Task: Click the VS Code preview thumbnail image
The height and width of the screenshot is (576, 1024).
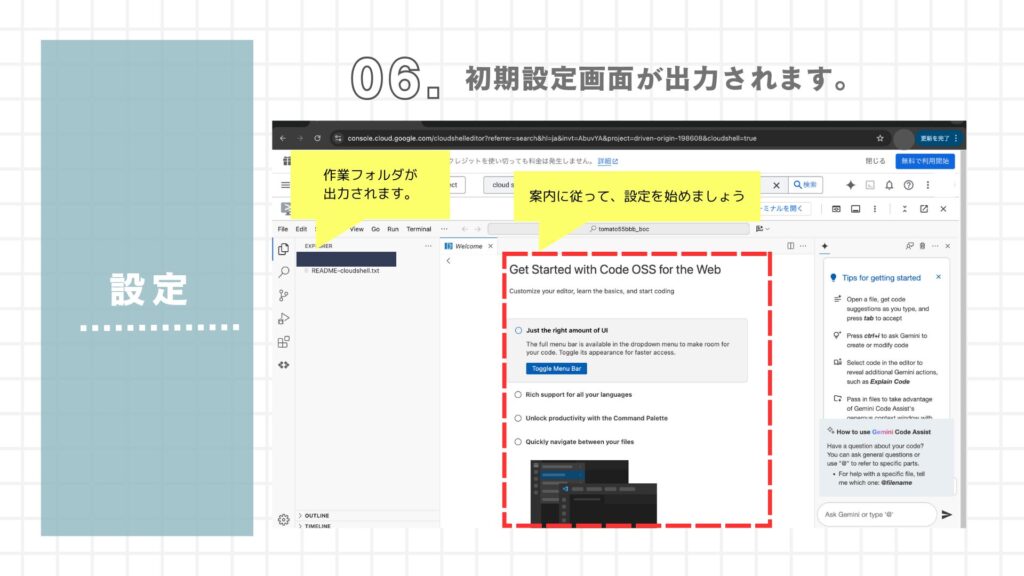Action: pos(594,492)
